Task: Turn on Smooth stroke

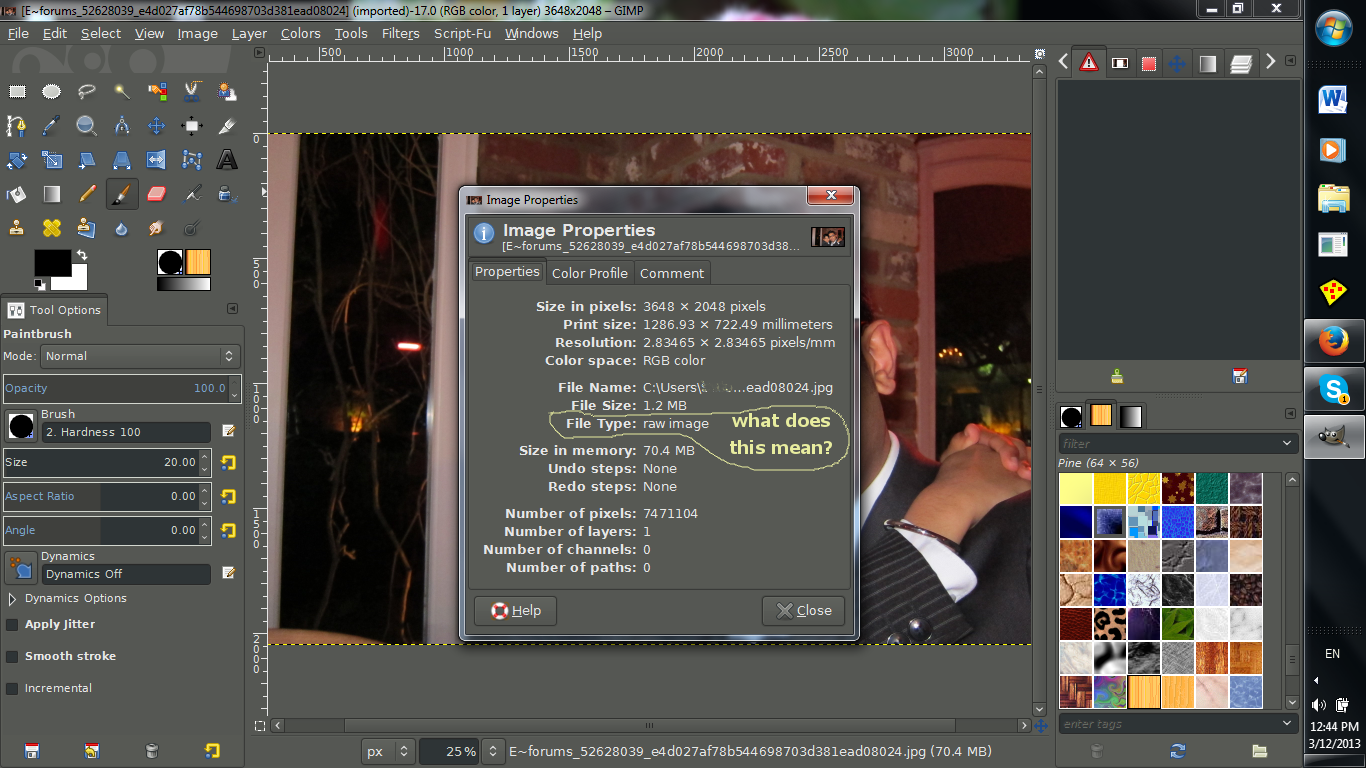Action: pyautogui.click(x=10, y=656)
